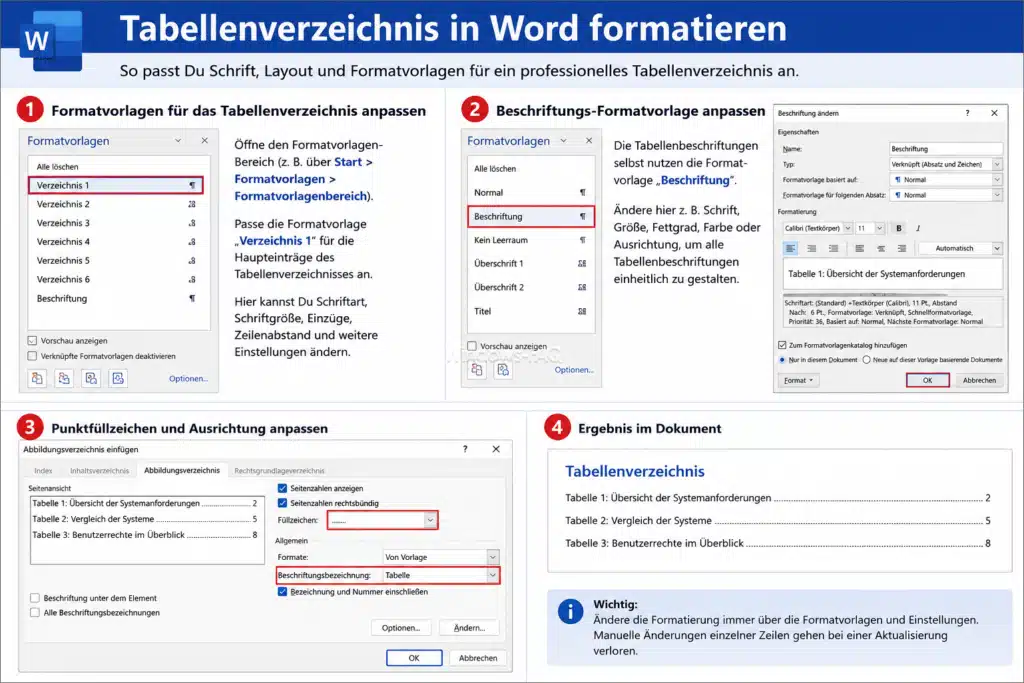Open the Optionen... link in the Verzeichnis styles pane
The width and height of the screenshot is (1024, 683).
pos(188,379)
